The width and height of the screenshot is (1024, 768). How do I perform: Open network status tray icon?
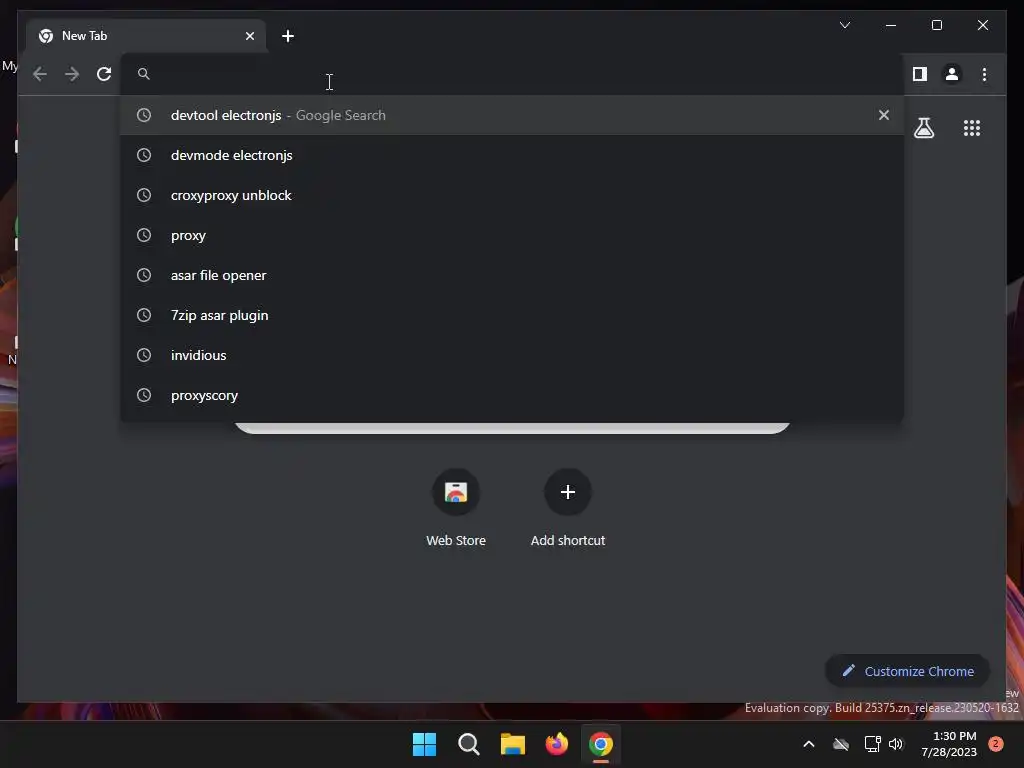pos(872,744)
